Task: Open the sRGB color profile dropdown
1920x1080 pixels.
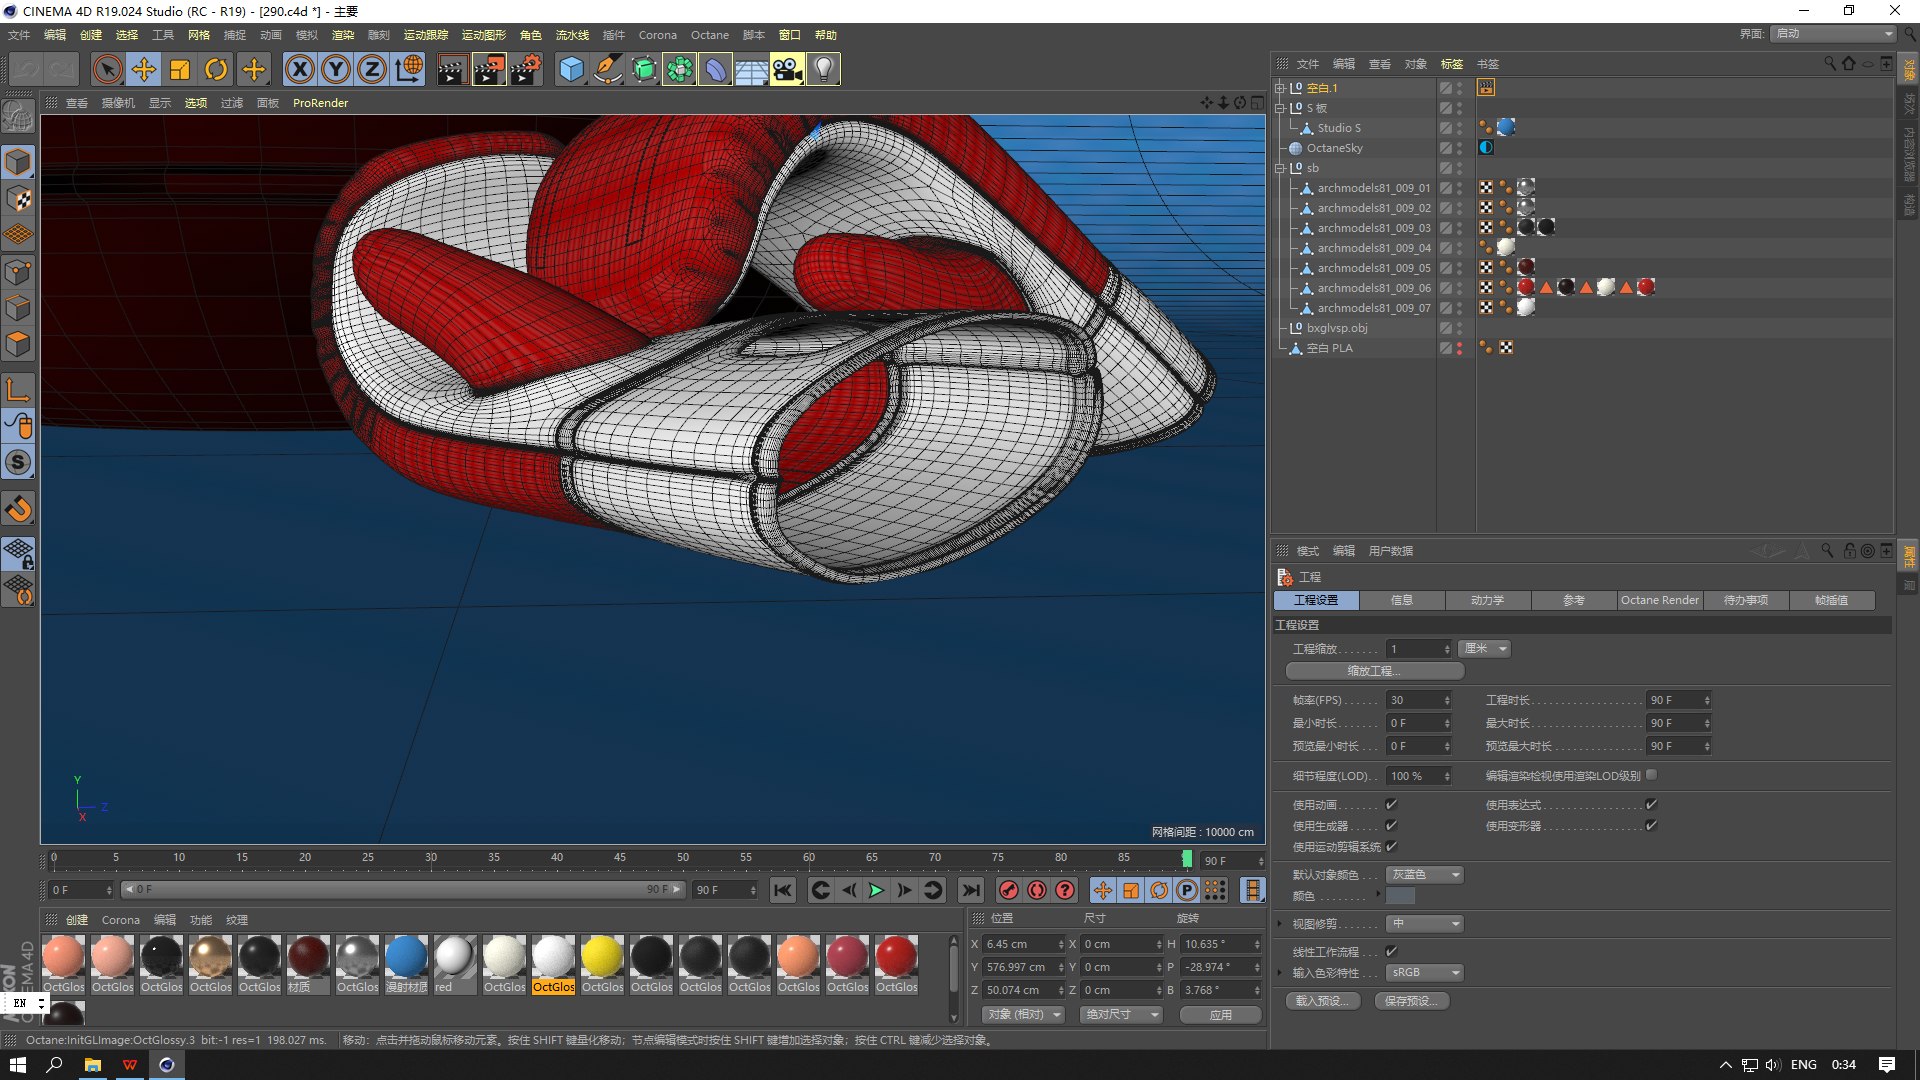Action: click(x=1425, y=972)
